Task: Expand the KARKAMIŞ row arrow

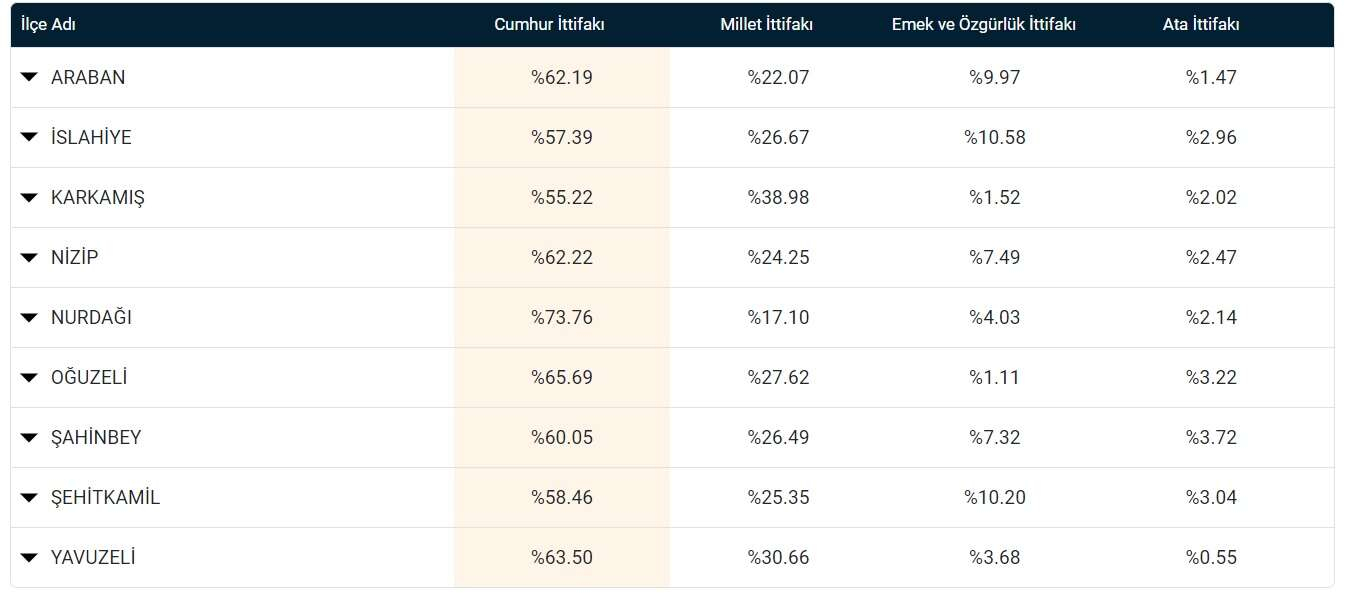Action: (29, 197)
